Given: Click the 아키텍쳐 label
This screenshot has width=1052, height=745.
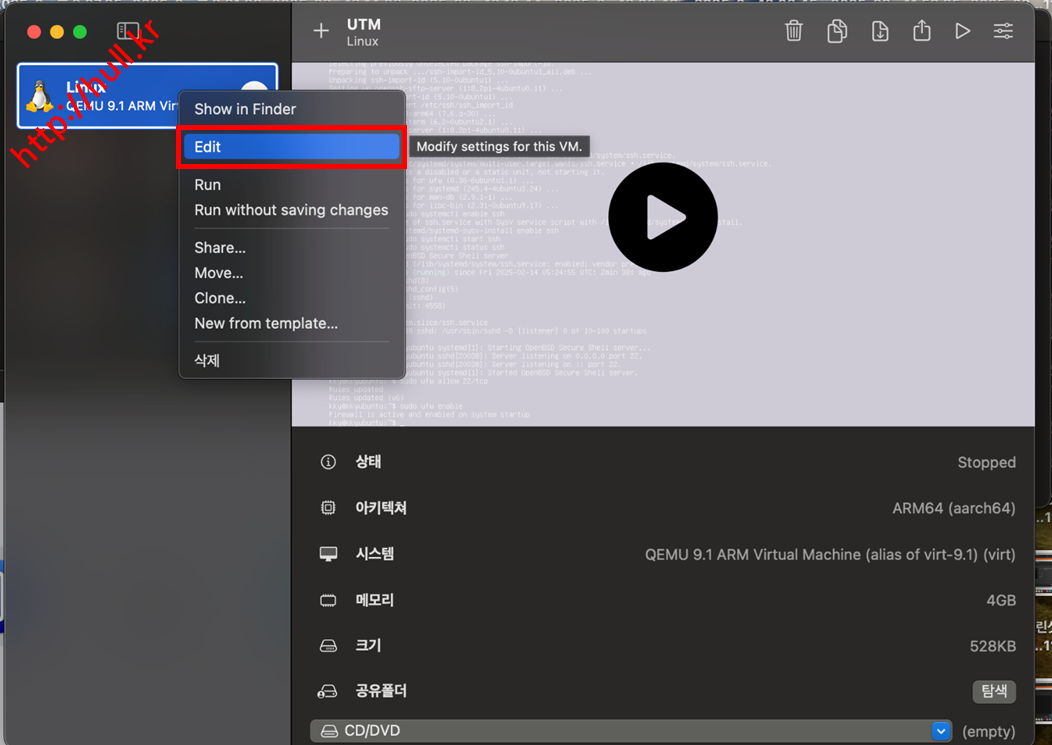Looking at the screenshot, I should (x=381, y=508).
